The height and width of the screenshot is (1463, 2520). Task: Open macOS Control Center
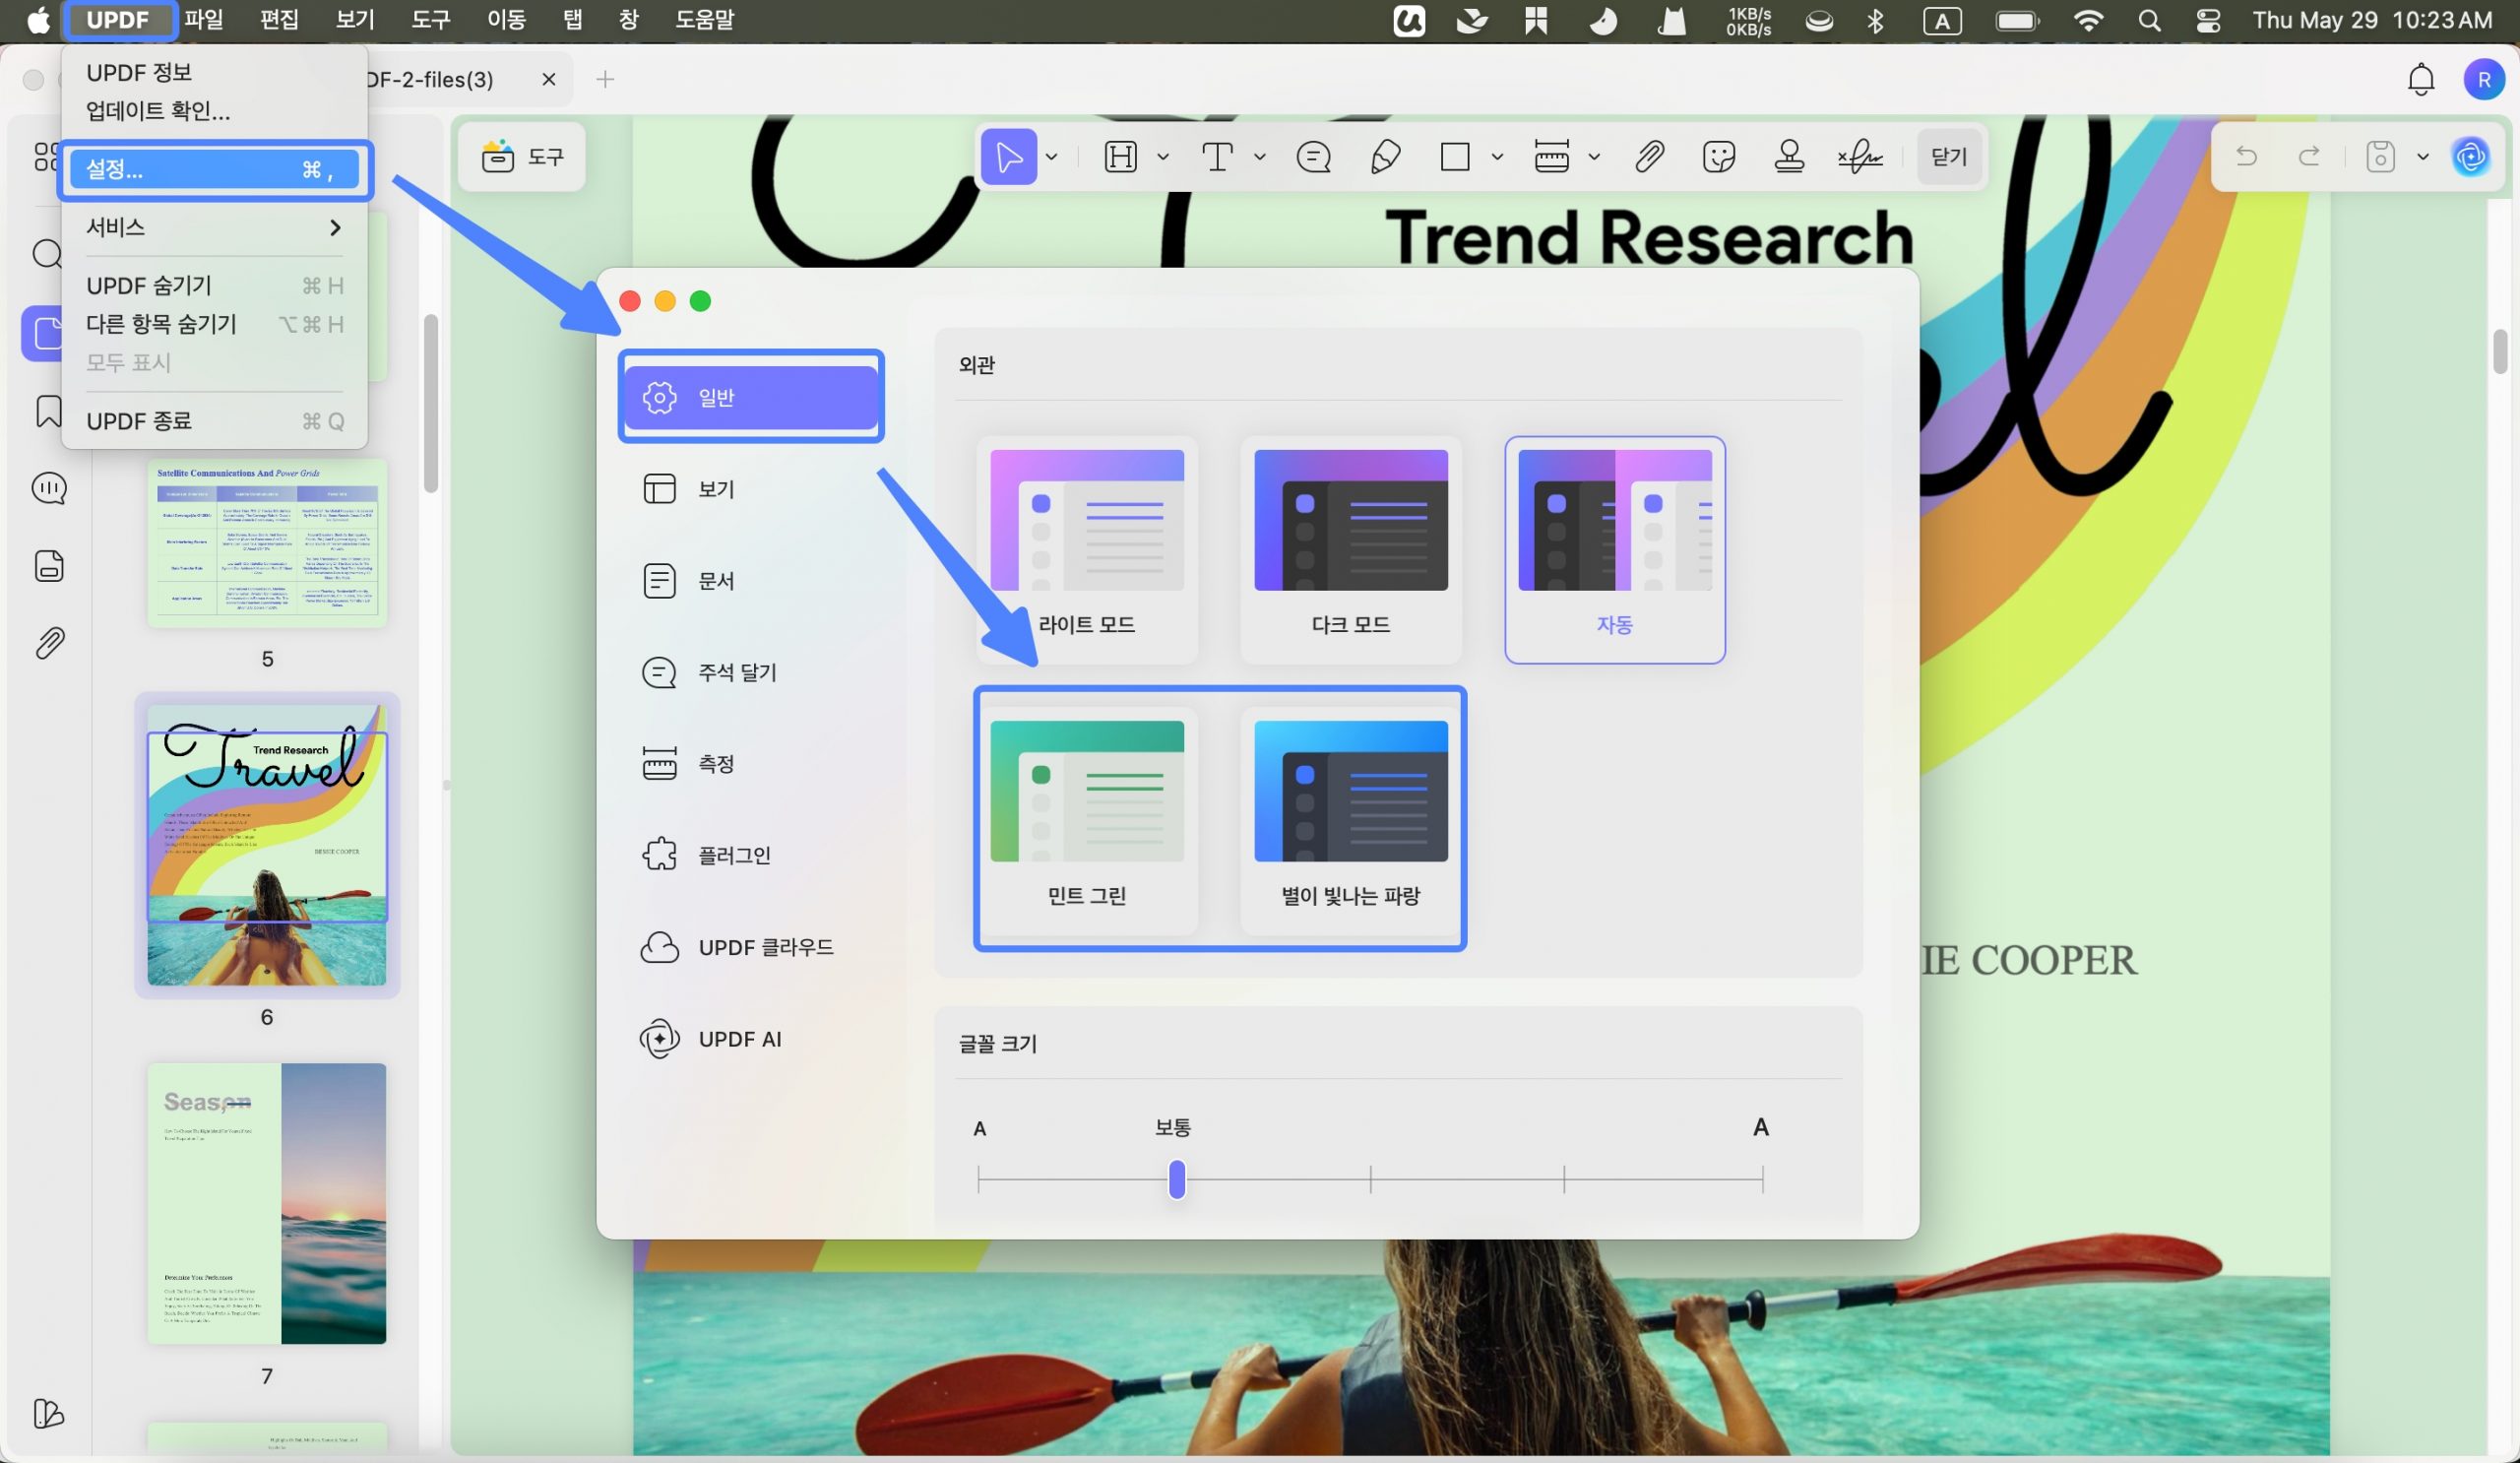tap(2208, 20)
